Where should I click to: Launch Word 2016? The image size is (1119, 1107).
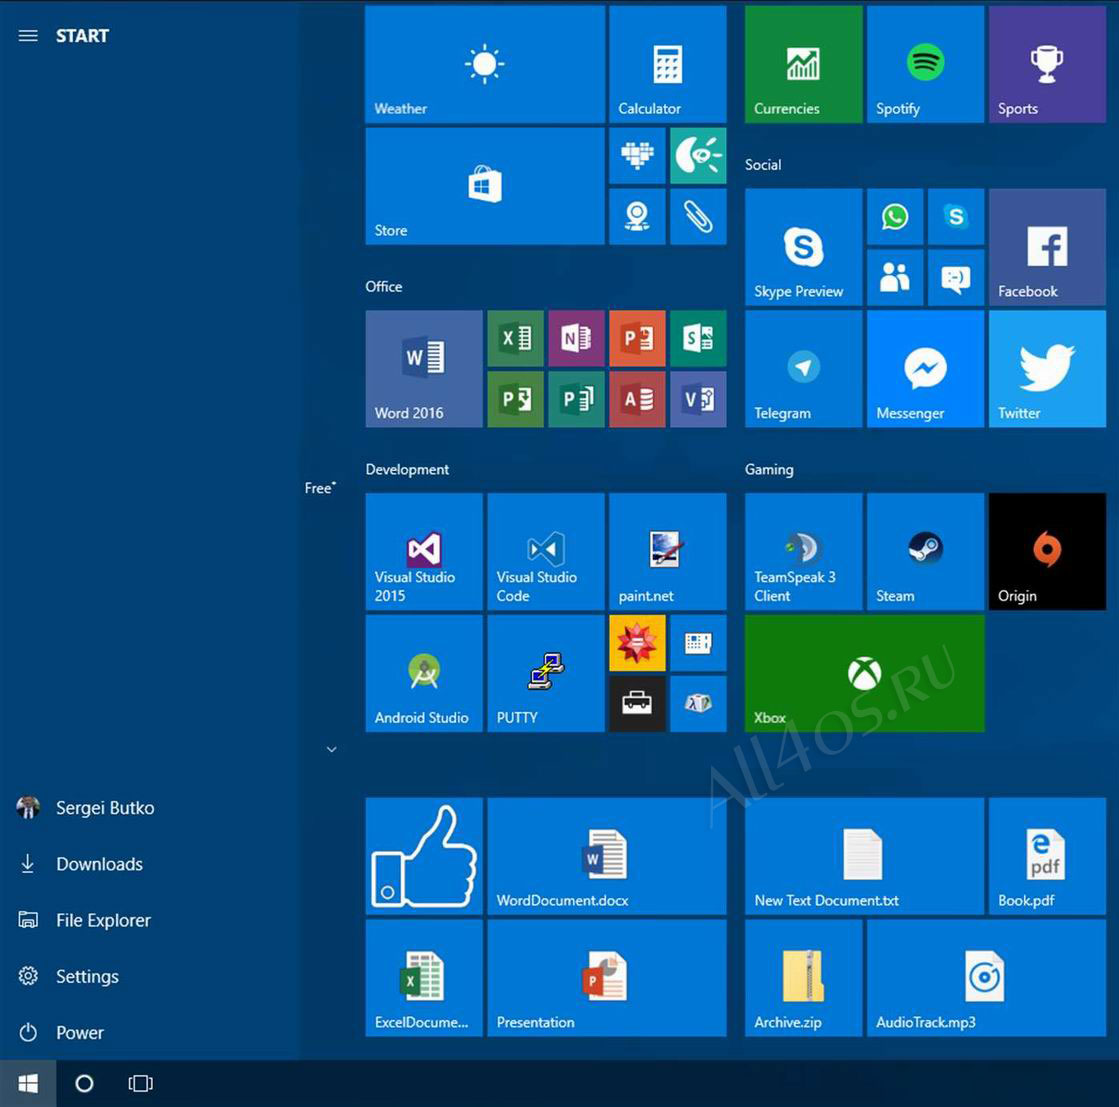pos(424,369)
